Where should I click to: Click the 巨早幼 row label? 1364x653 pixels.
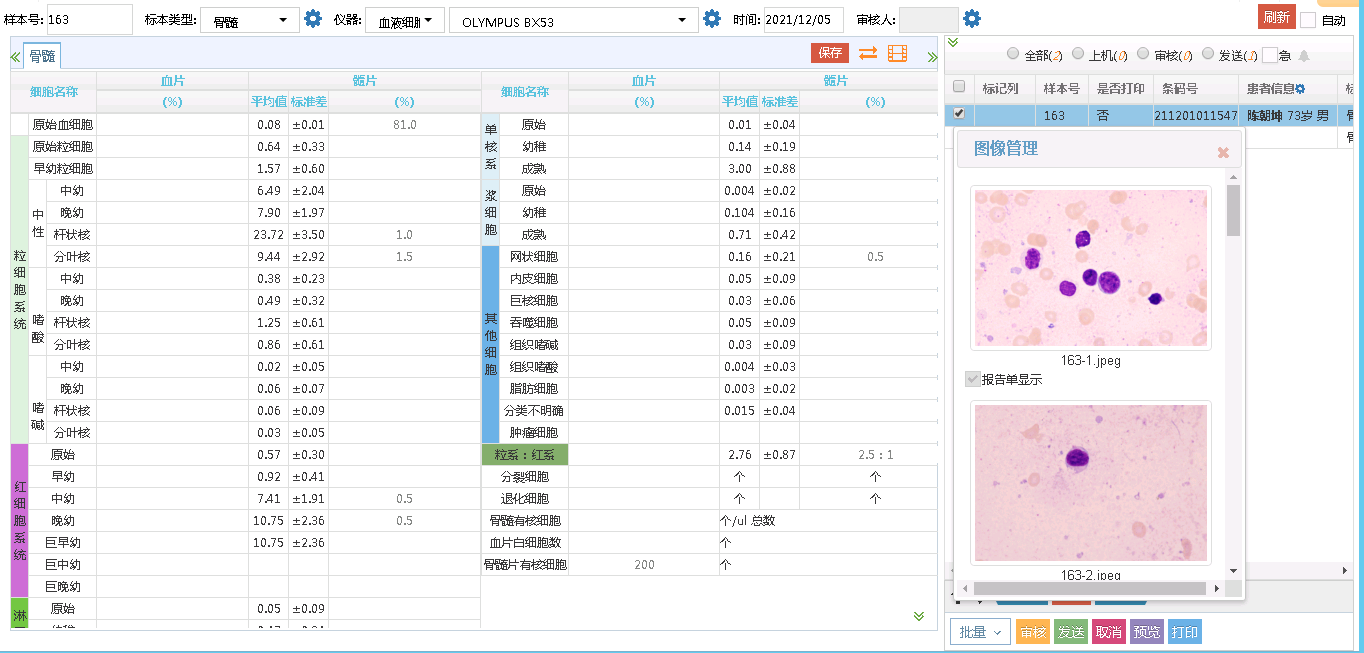tap(63, 543)
